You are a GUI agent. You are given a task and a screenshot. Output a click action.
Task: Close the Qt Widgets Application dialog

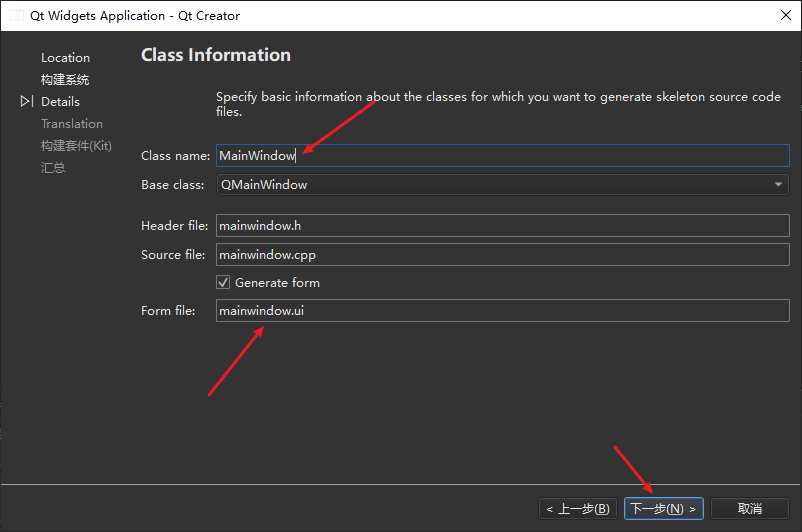coord(783,16)
